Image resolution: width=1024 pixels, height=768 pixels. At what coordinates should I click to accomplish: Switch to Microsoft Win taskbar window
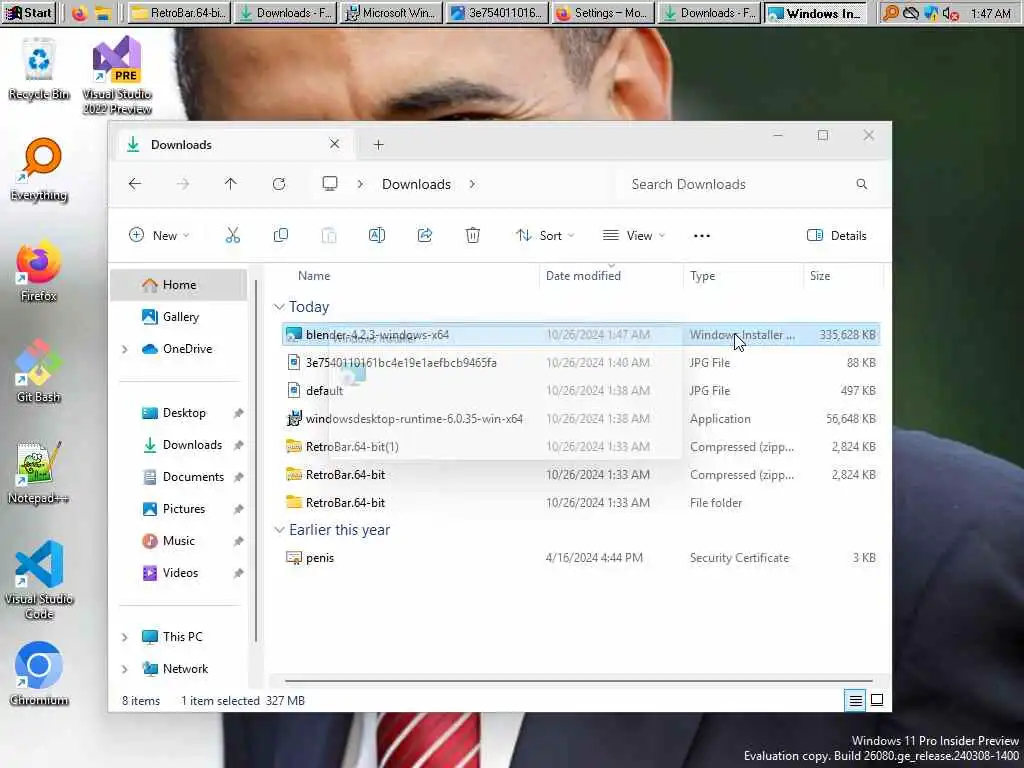[391, 13]
